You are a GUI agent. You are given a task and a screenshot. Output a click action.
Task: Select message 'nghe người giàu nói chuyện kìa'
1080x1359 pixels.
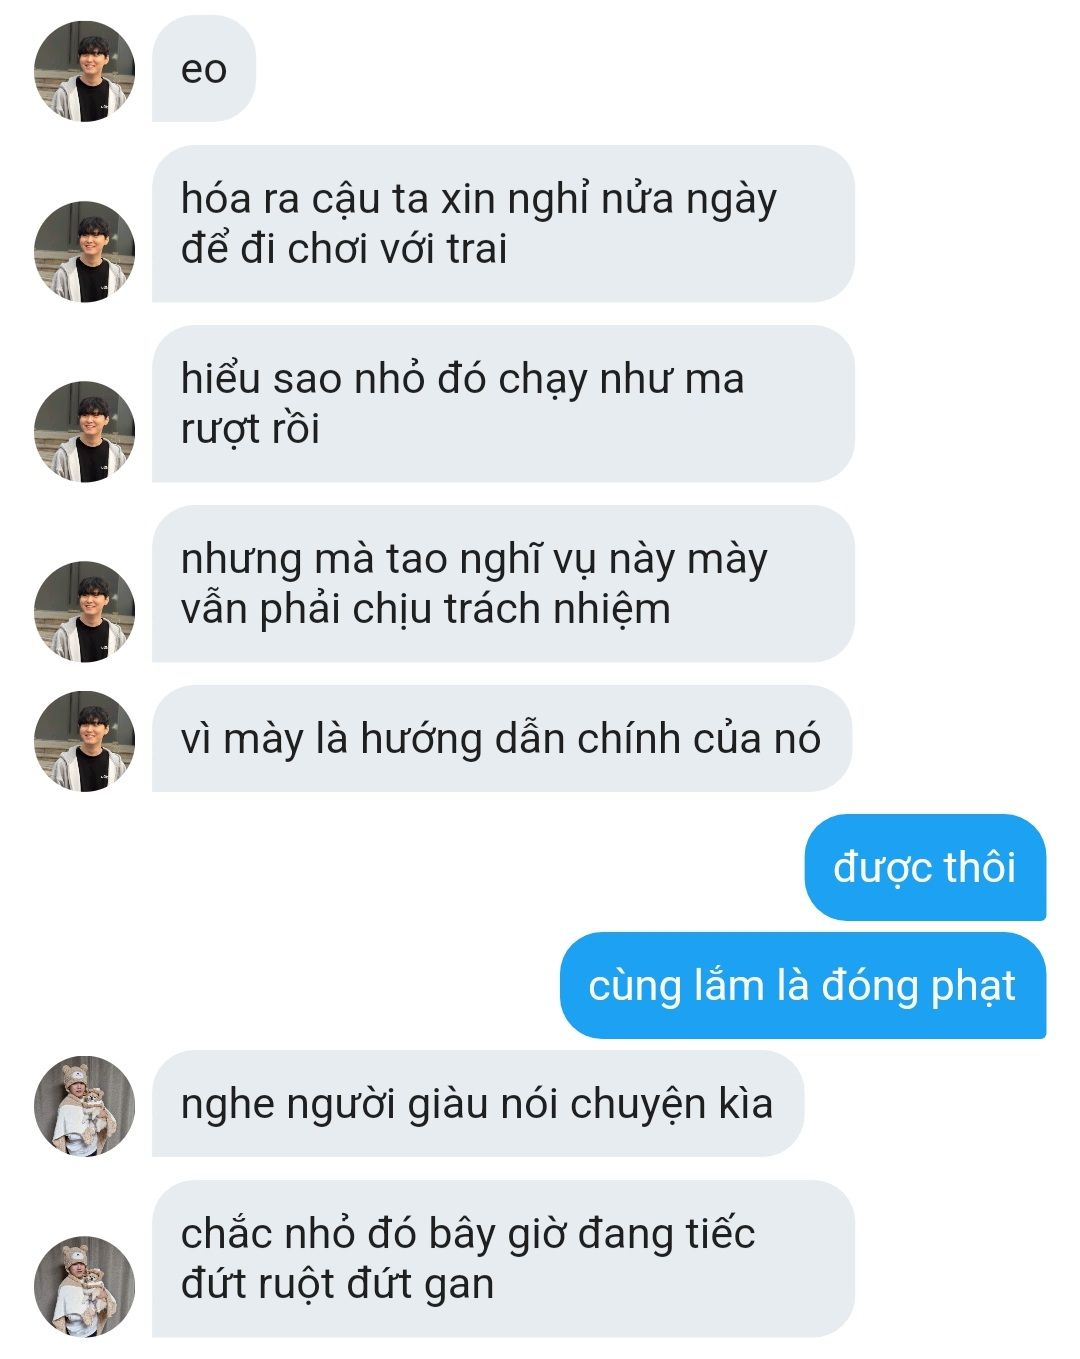tap(477, 1104)
